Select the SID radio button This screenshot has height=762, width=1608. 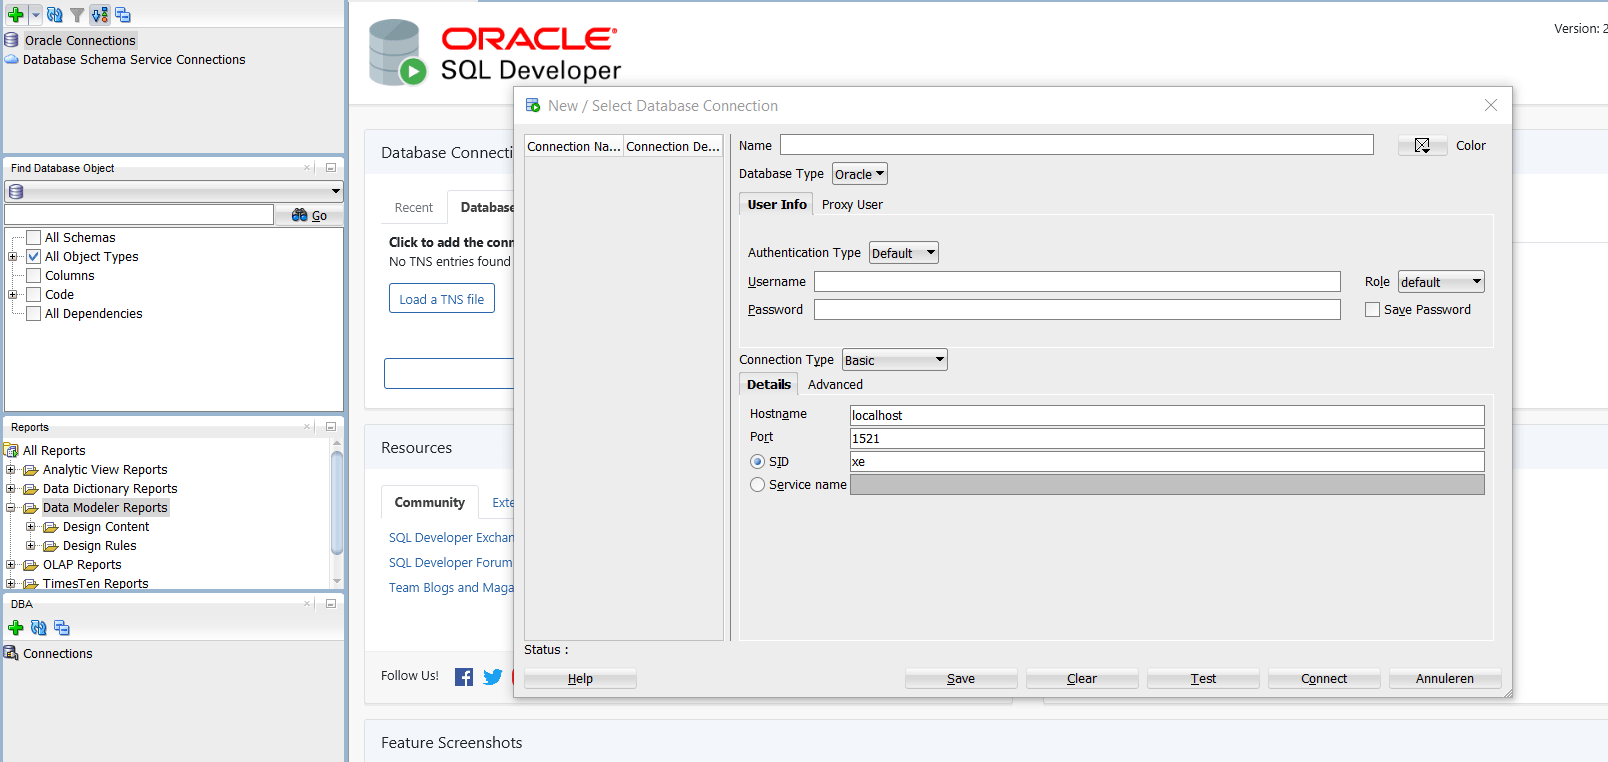click(757, 462)
